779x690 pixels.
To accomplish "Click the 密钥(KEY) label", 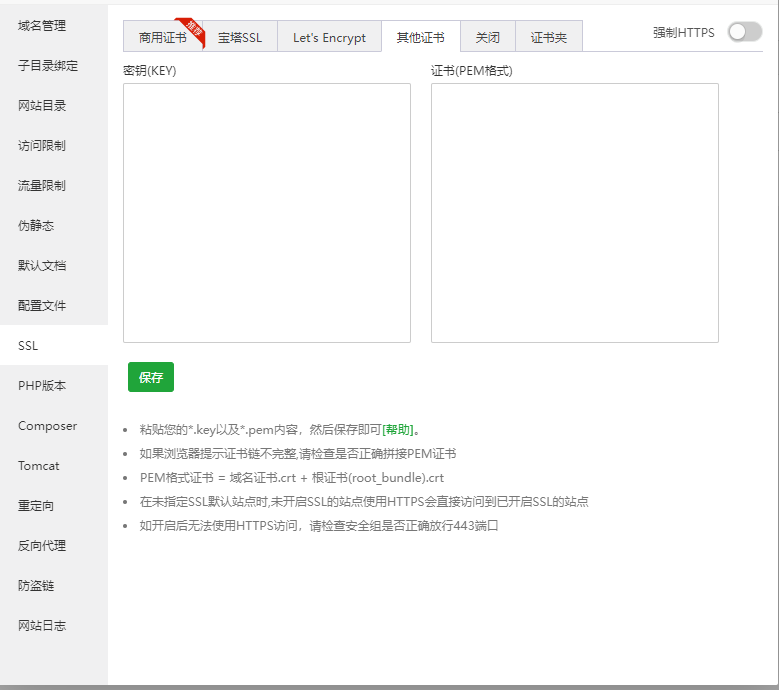I will pyautogui.click(x=150, y=71).
